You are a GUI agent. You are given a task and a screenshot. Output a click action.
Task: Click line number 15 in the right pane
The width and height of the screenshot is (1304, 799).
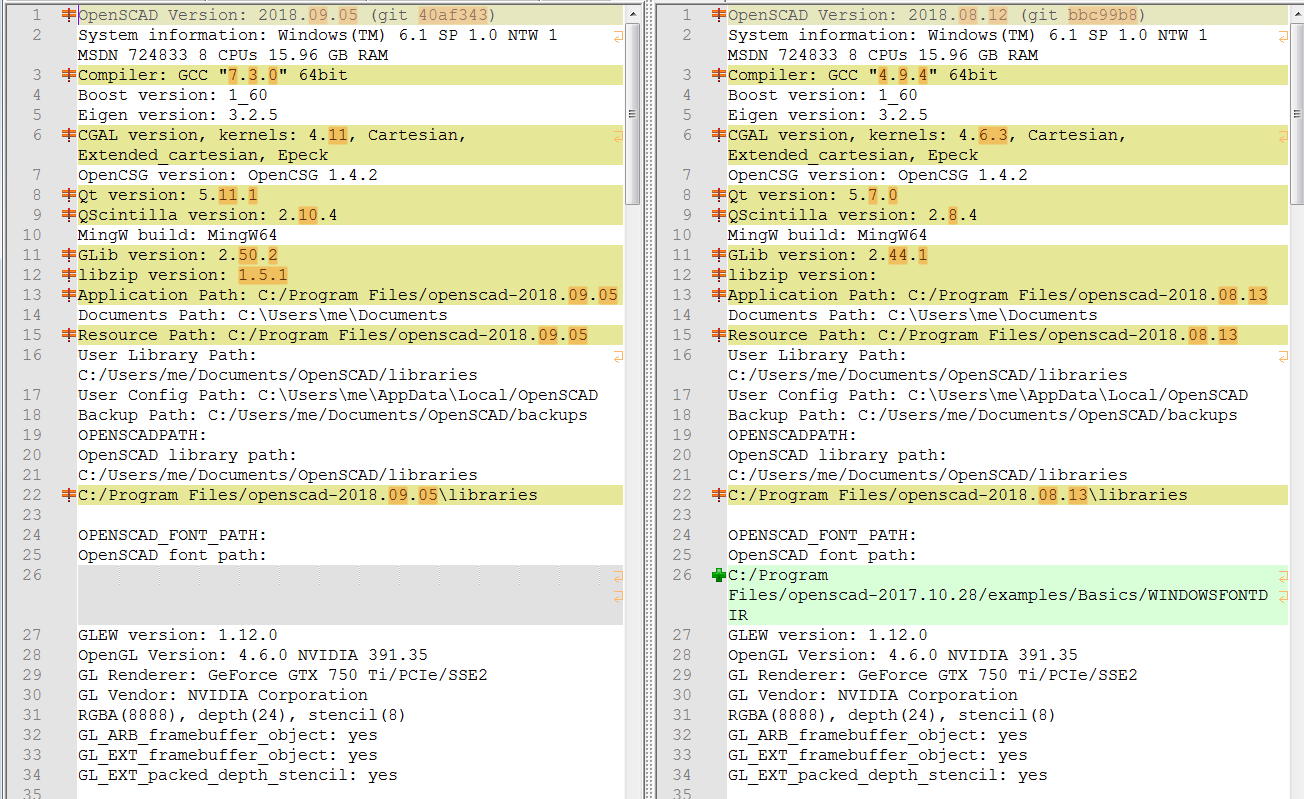[x=682, y=334]
